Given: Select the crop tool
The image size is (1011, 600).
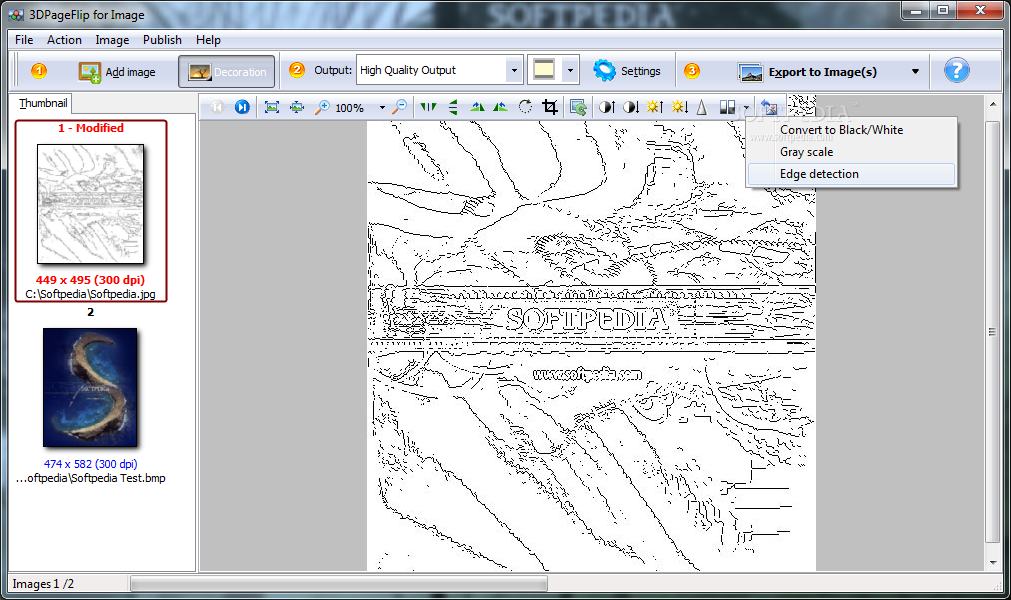Looking at the screenshot, I should coord(550,107).
